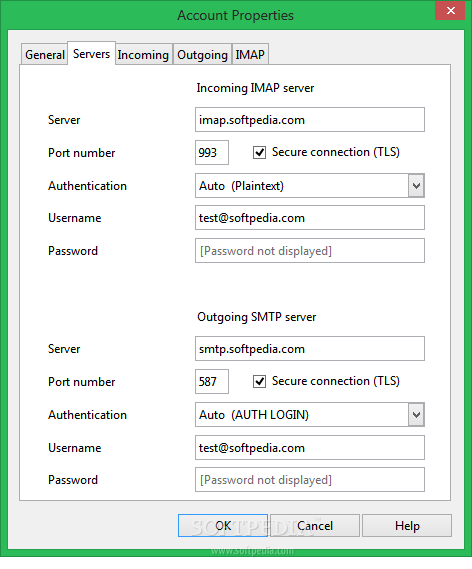Viewport: 472px width, 569px height.
Task: Click the Cancel button
Action: pos(315,525)
